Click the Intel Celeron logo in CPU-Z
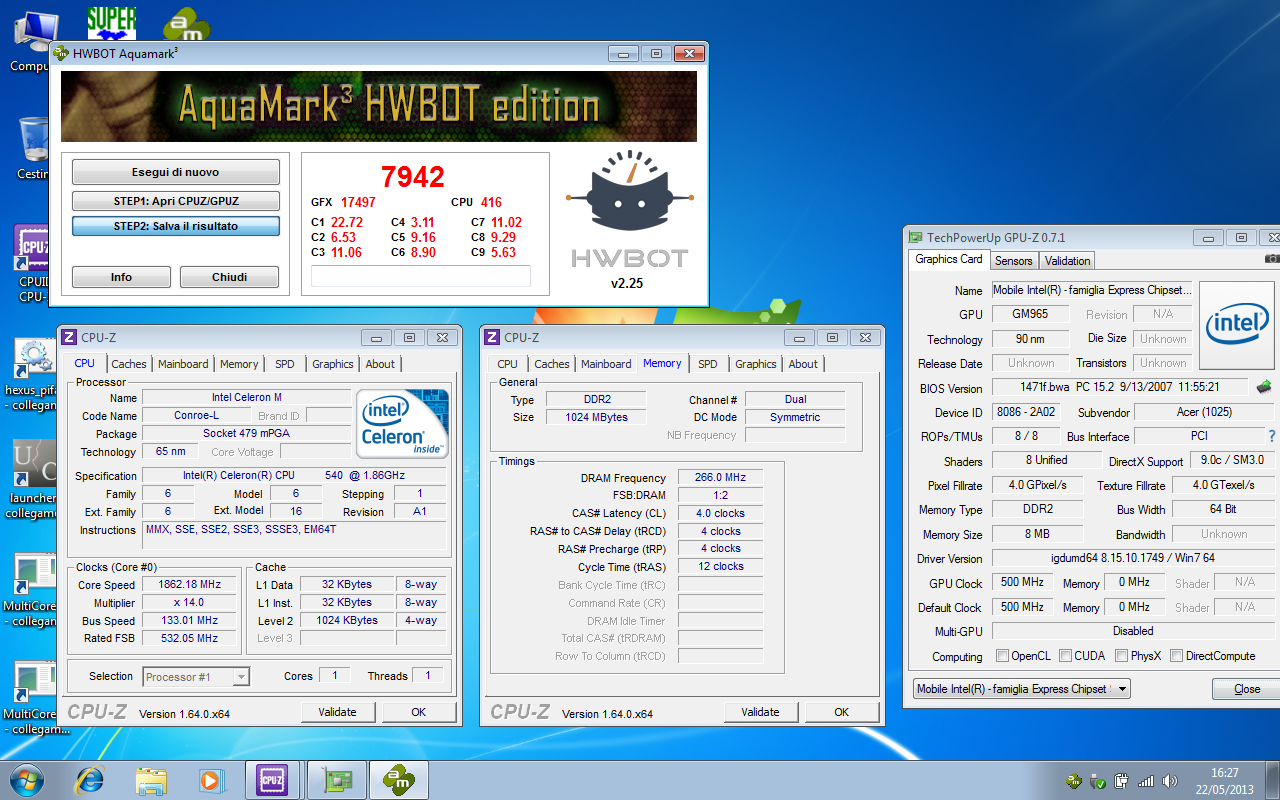 tap(404, 424)
